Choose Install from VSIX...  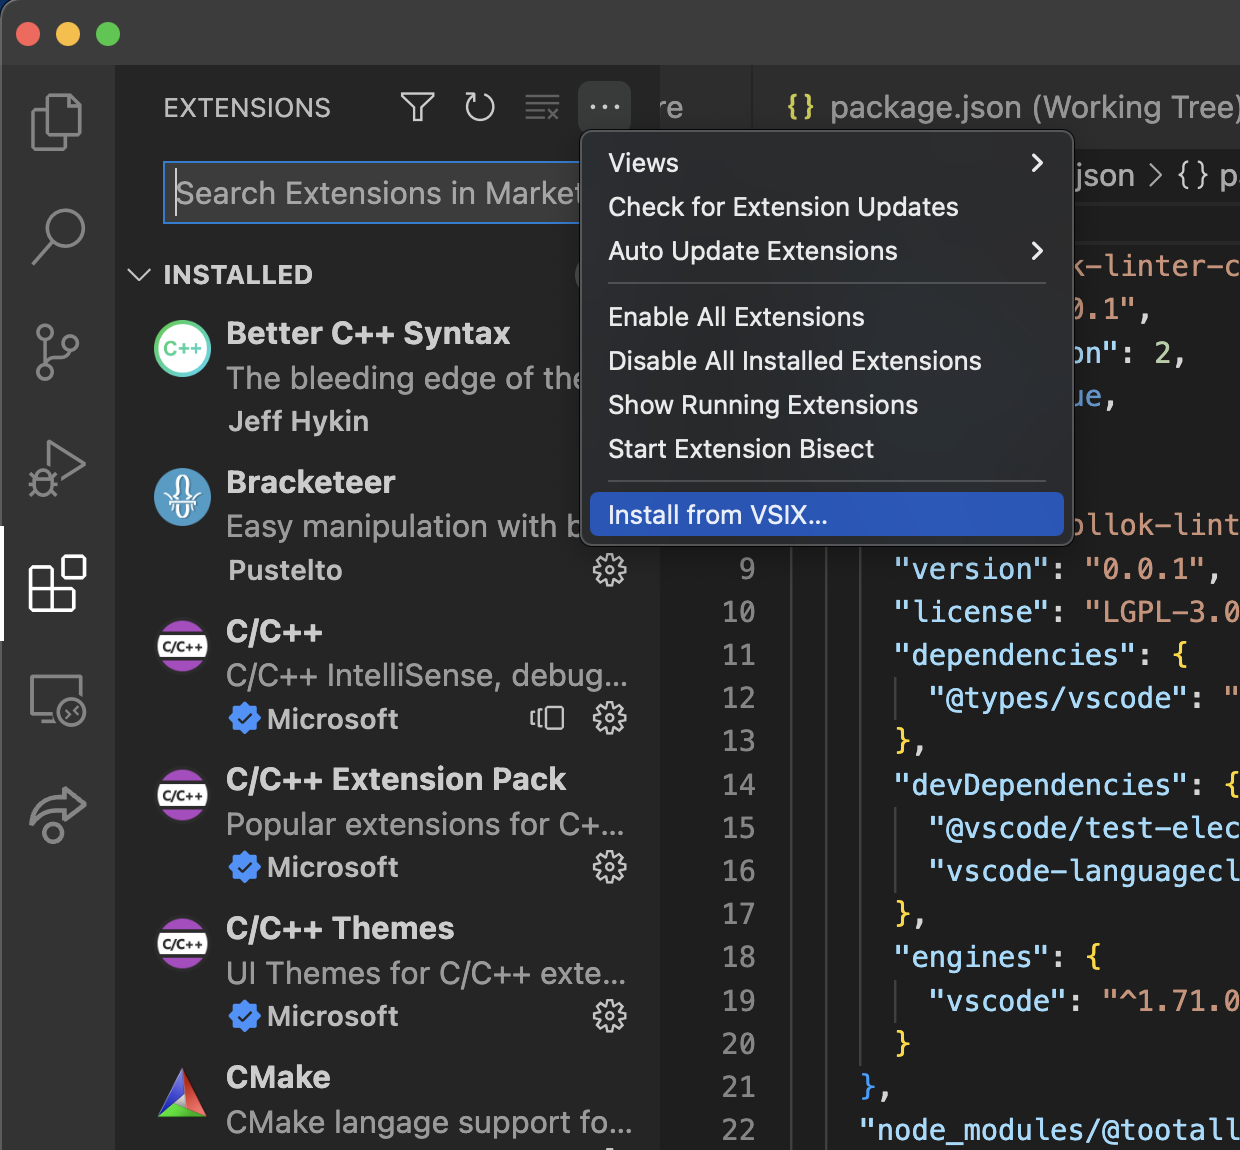click(x=826, y=515)
